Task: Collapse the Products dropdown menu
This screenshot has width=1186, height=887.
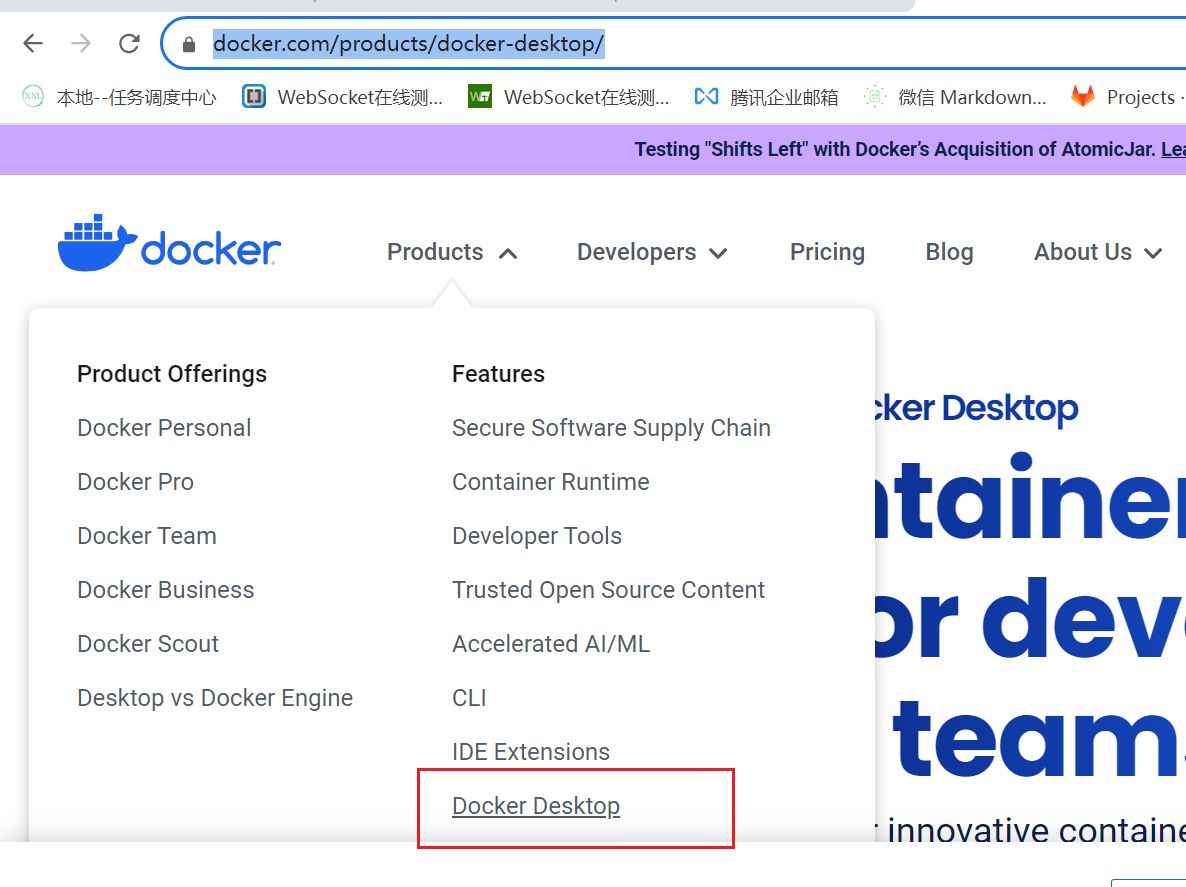Action: click(x=452, y=252)
